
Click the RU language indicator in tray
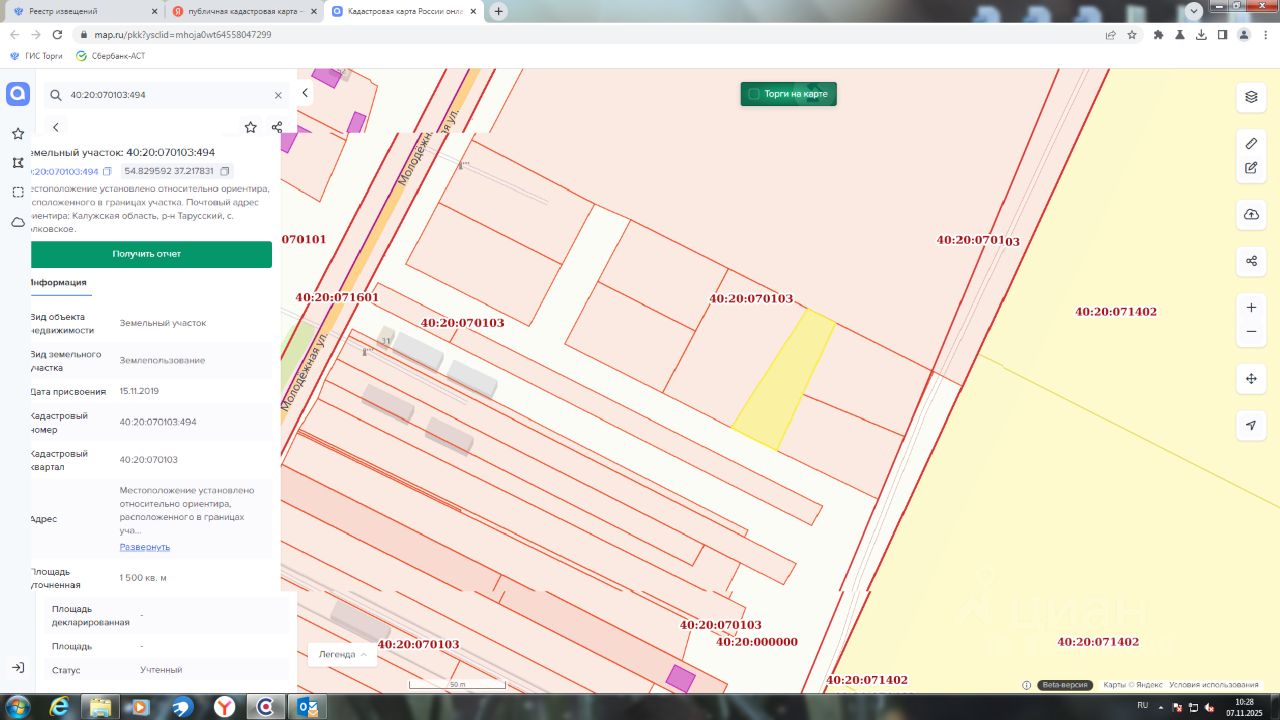tap(1143, 705)
